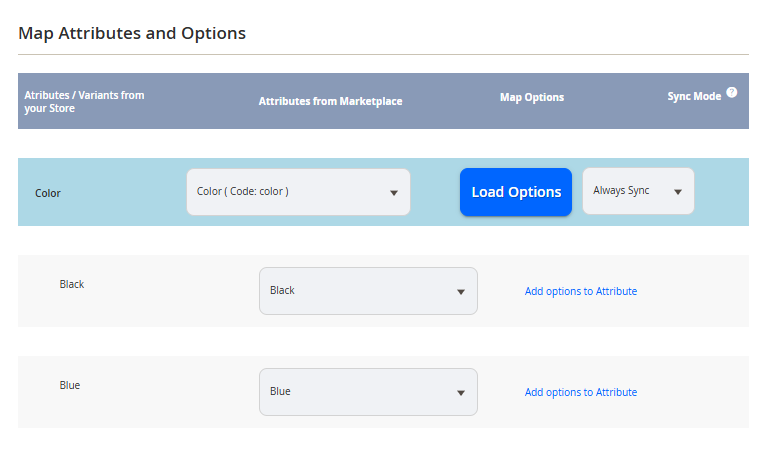Image resolution: width=769 pixels, height=459 pixels.
Task: Click the arrow on the Blue option dropdown
Action: tap(461, 393)
